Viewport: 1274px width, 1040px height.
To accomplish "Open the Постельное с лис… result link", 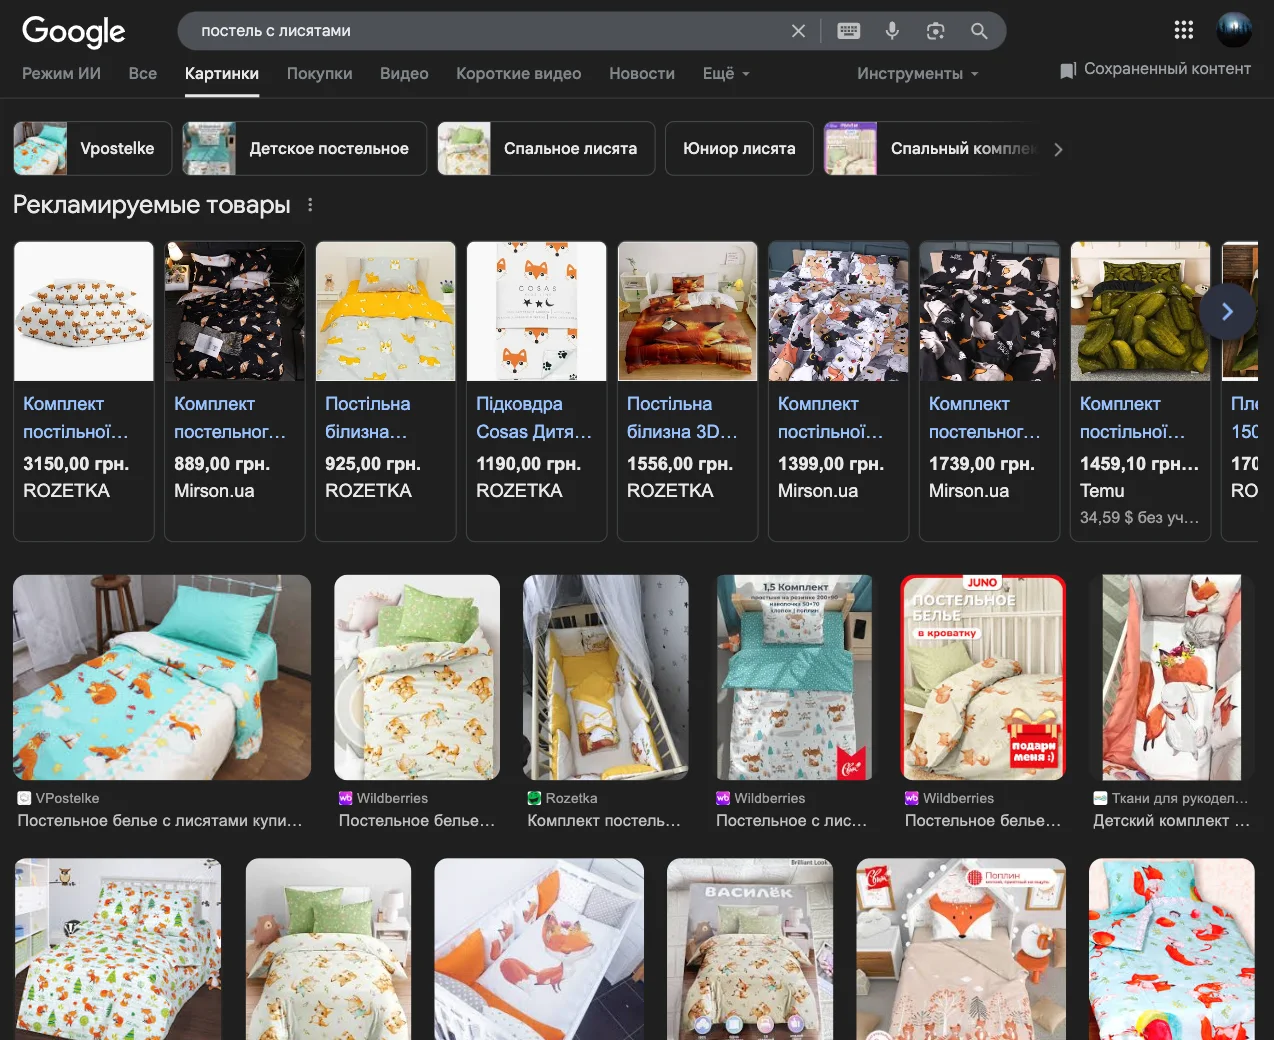I will point(792,820).
